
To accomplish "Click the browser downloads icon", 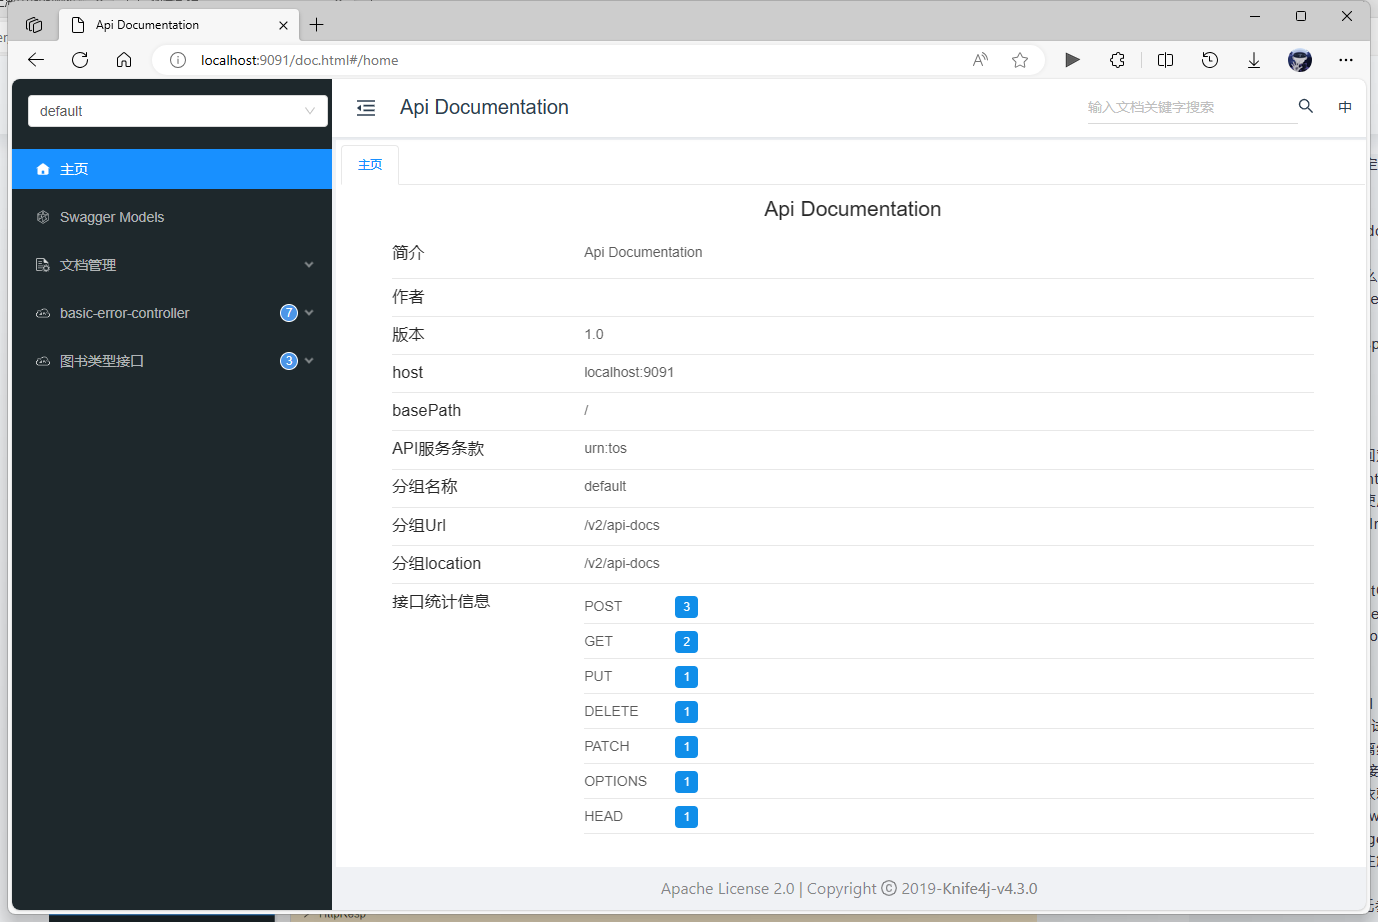I will [1254, 60].
